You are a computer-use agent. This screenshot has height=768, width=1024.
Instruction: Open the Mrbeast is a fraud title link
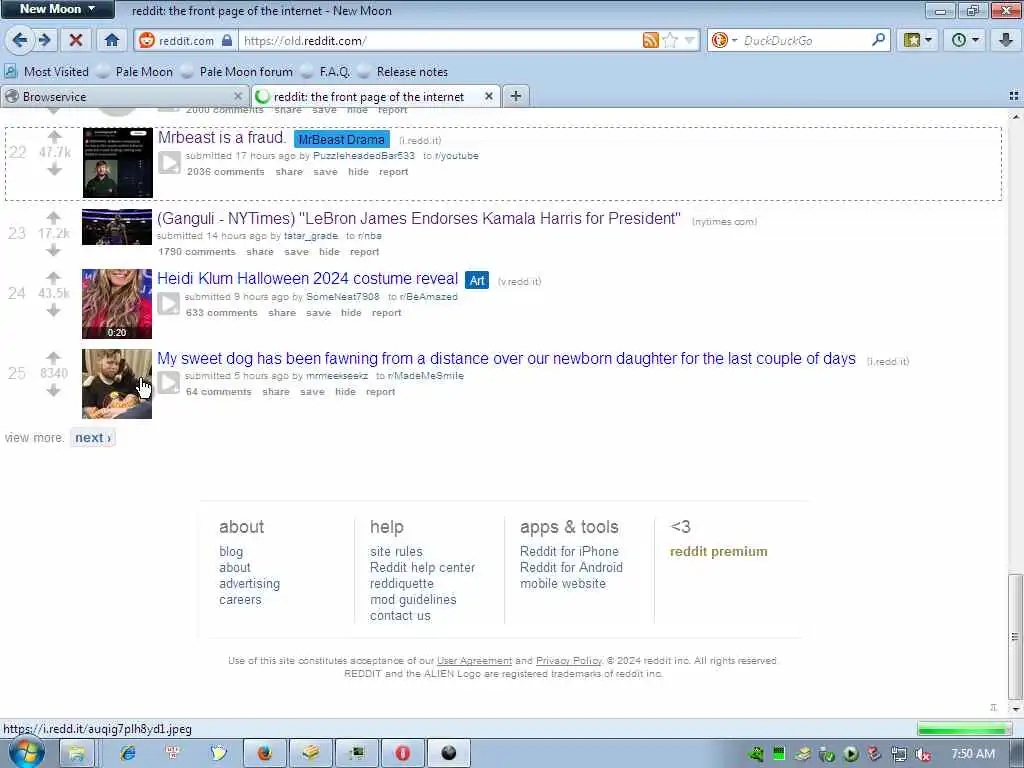(222, 138)
